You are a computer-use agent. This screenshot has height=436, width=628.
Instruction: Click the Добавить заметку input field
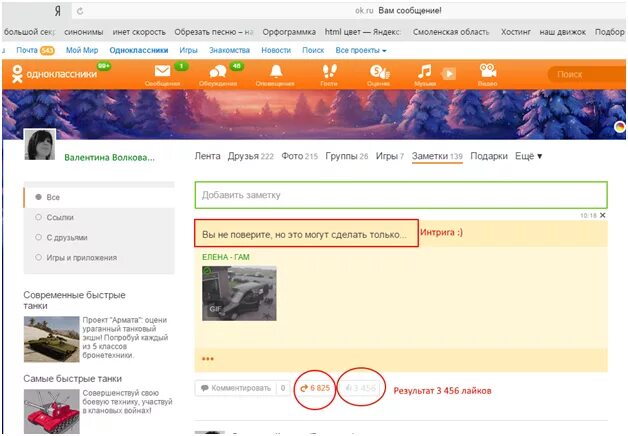401,195
